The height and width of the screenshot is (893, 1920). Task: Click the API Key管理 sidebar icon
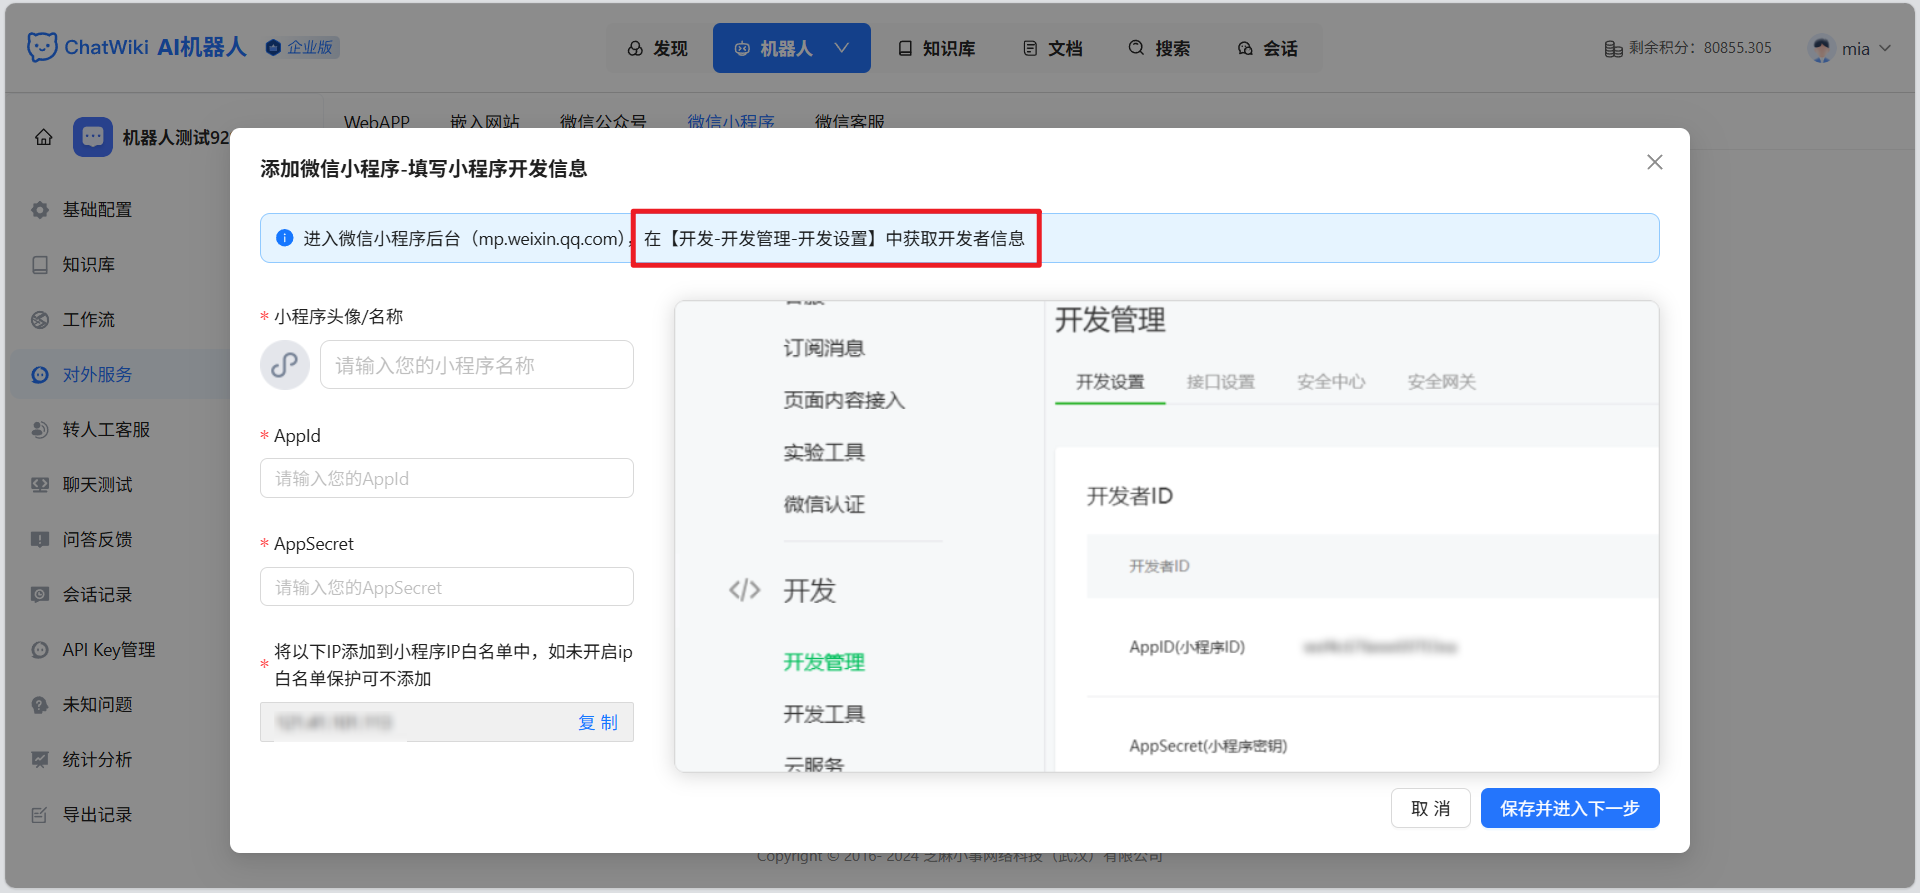(x=40, y=650)
